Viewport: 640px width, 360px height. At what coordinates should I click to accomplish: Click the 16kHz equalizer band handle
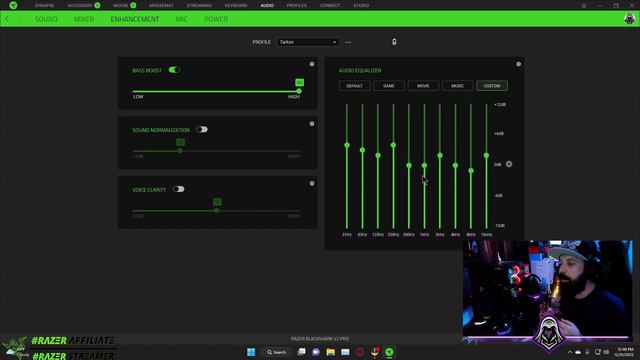(487, 155)
